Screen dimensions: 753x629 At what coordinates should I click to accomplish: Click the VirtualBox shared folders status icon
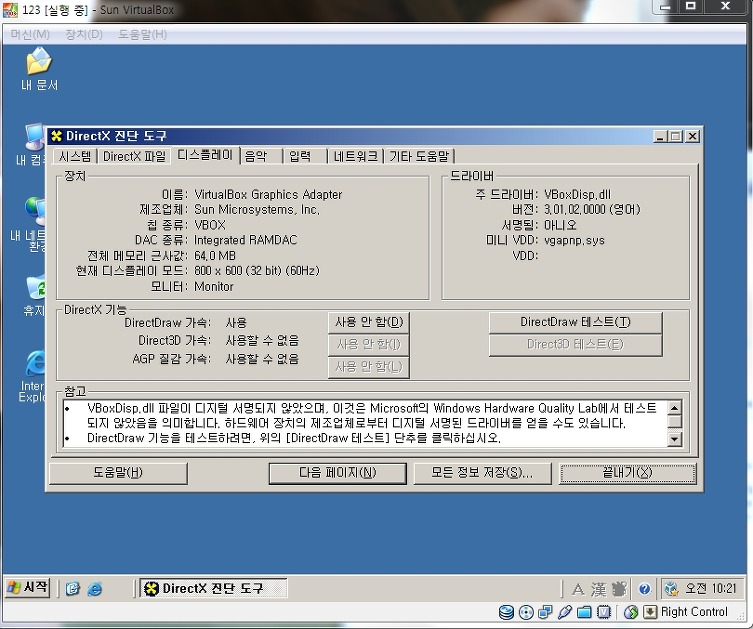584,612
